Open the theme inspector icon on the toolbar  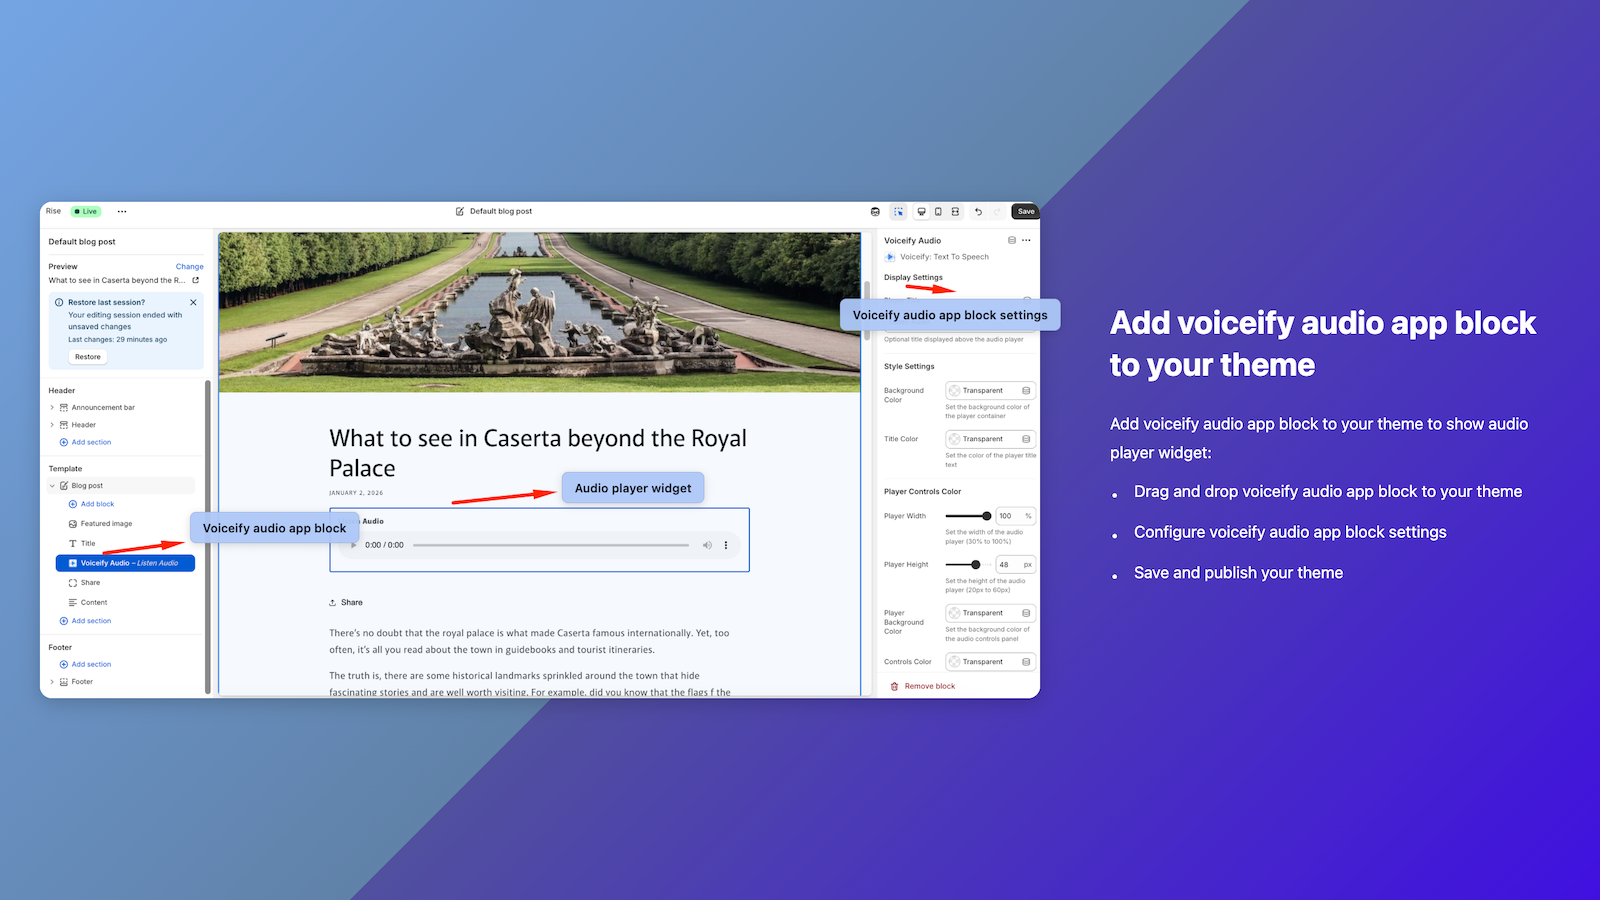[898, 211]
